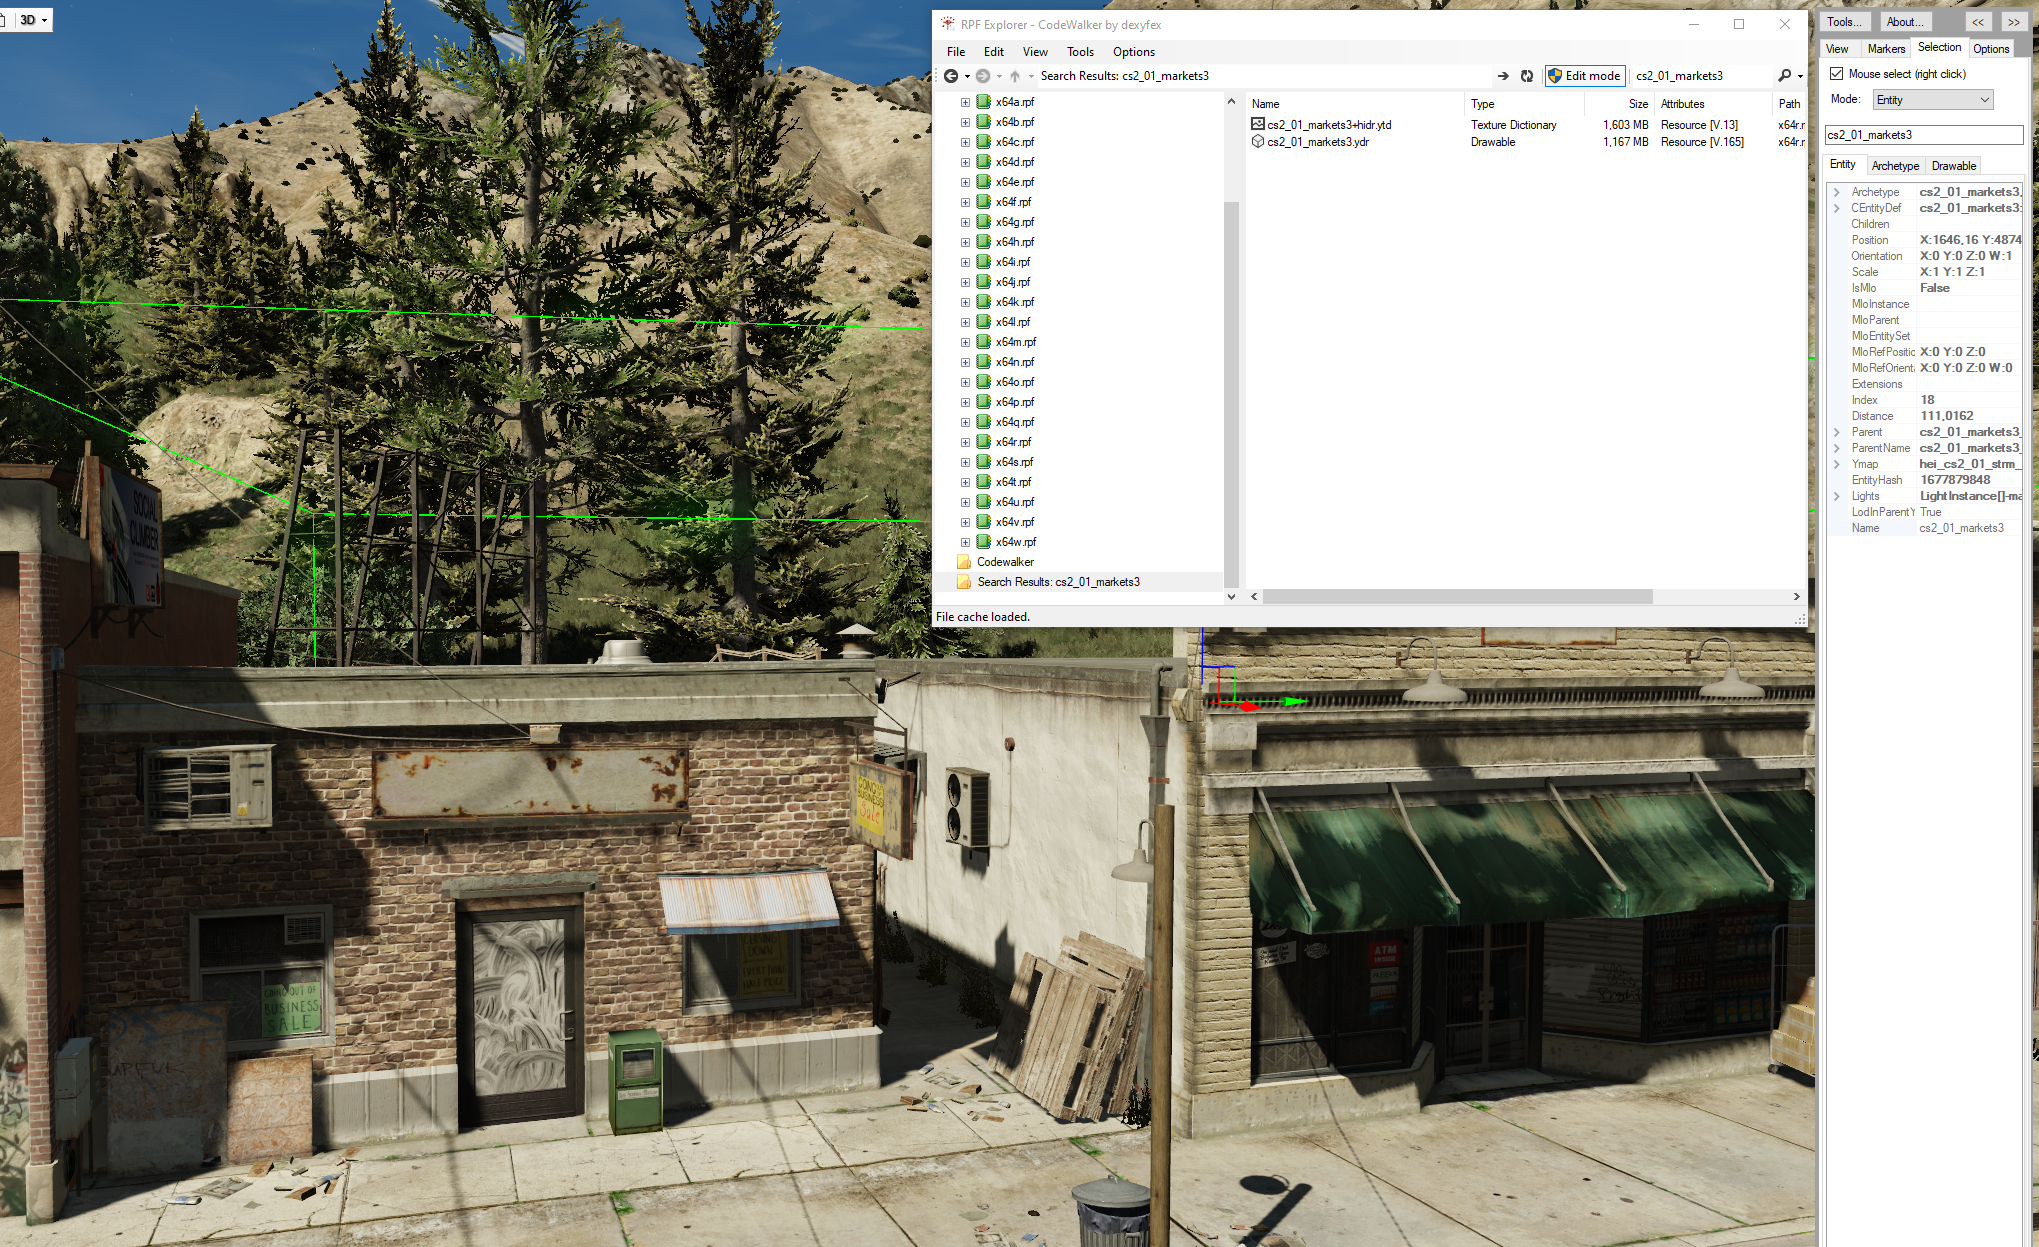Toggle the Edit mode button
This screenshot has width=2039, height=1247.
coord(1584,76)
